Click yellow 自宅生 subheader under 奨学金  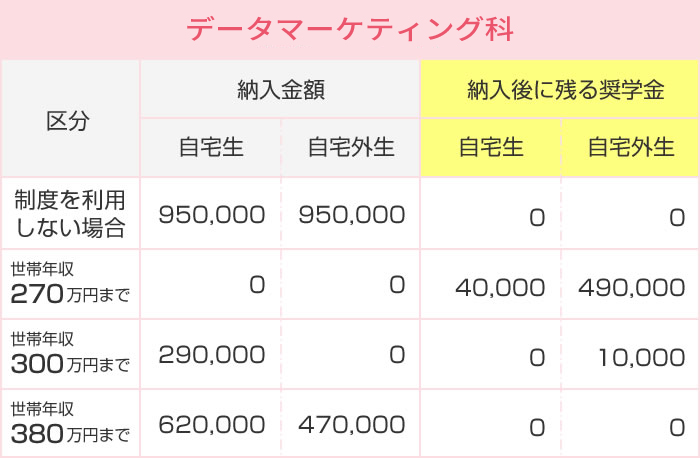point(491,148)
